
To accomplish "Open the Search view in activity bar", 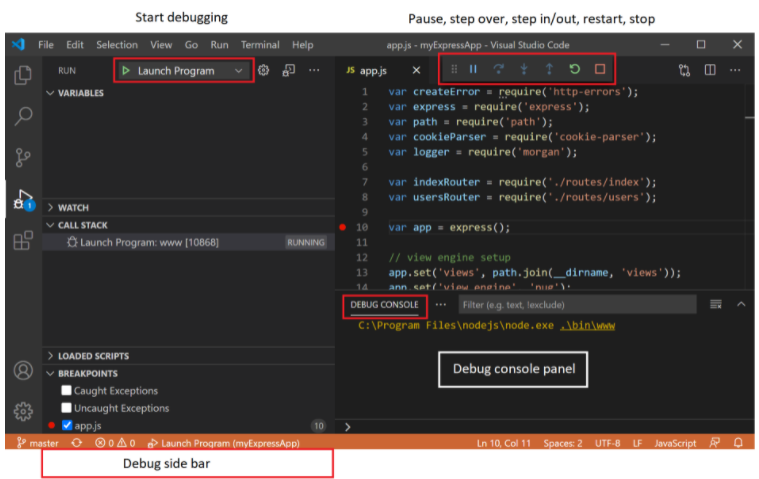I will click(23, 116).
